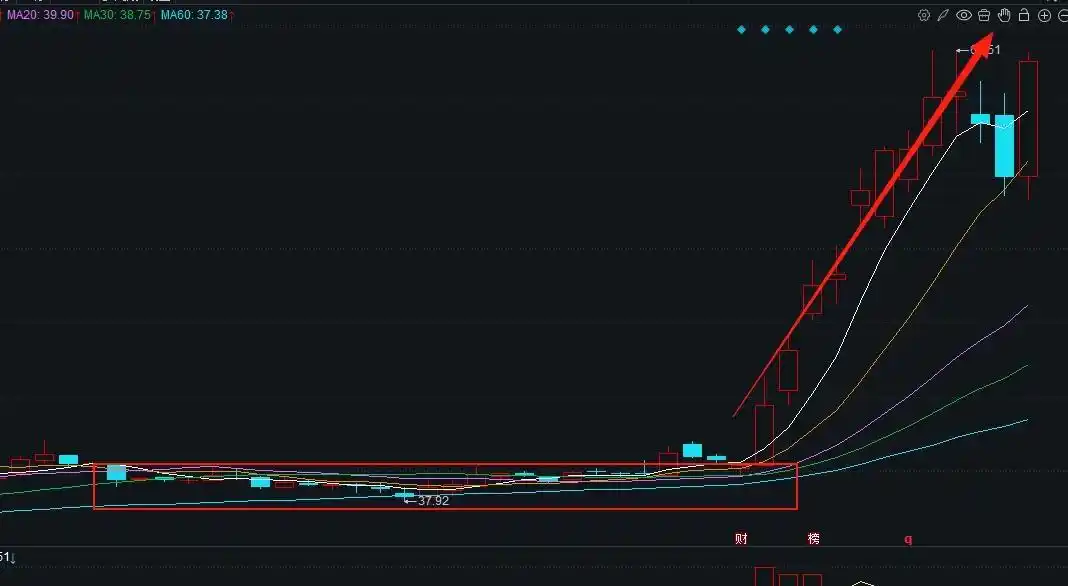Screen dimensions: 1068x586
Task: Select the drawing pen tool
Action: click(x=943, y=15)
